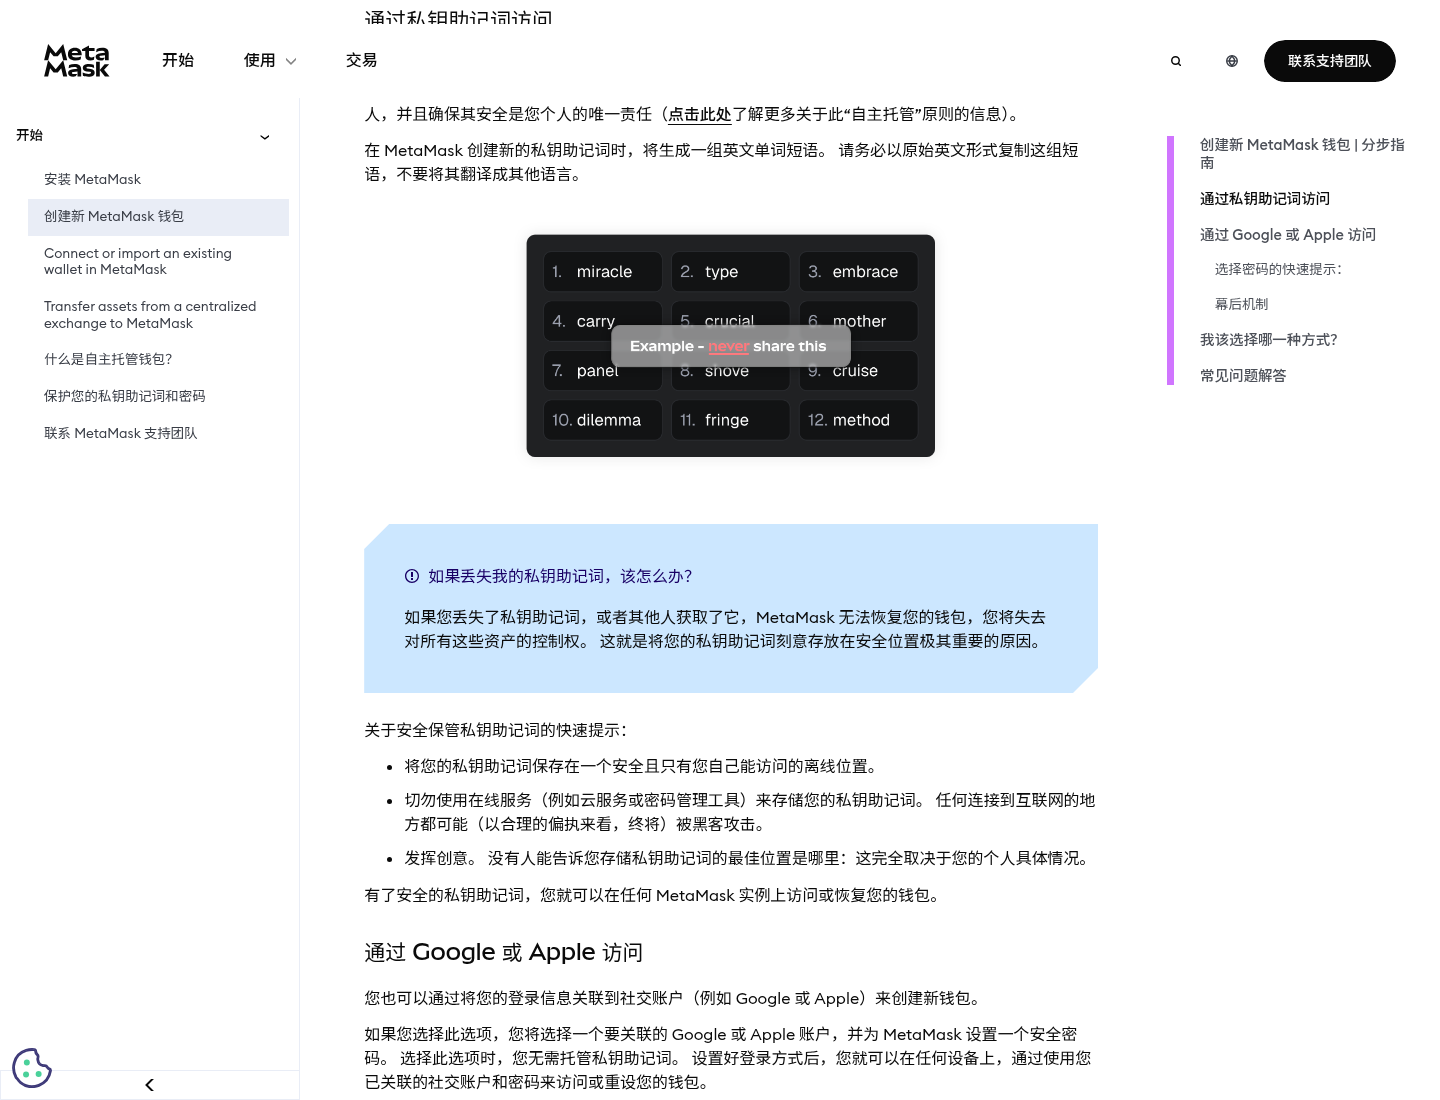
Task: Open 保护您的私钥助记词和密码 sidebar page
Action: coord(125,397)
